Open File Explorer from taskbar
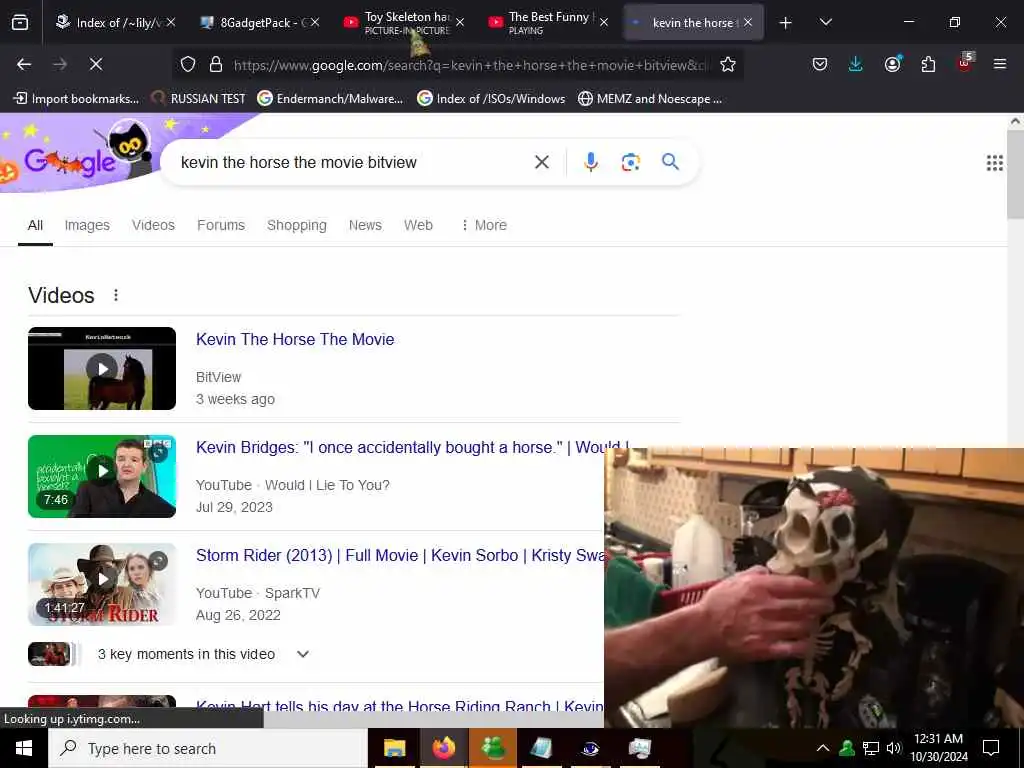The width and height of the screenshot is (1024, 768). (x=394, y=748)
